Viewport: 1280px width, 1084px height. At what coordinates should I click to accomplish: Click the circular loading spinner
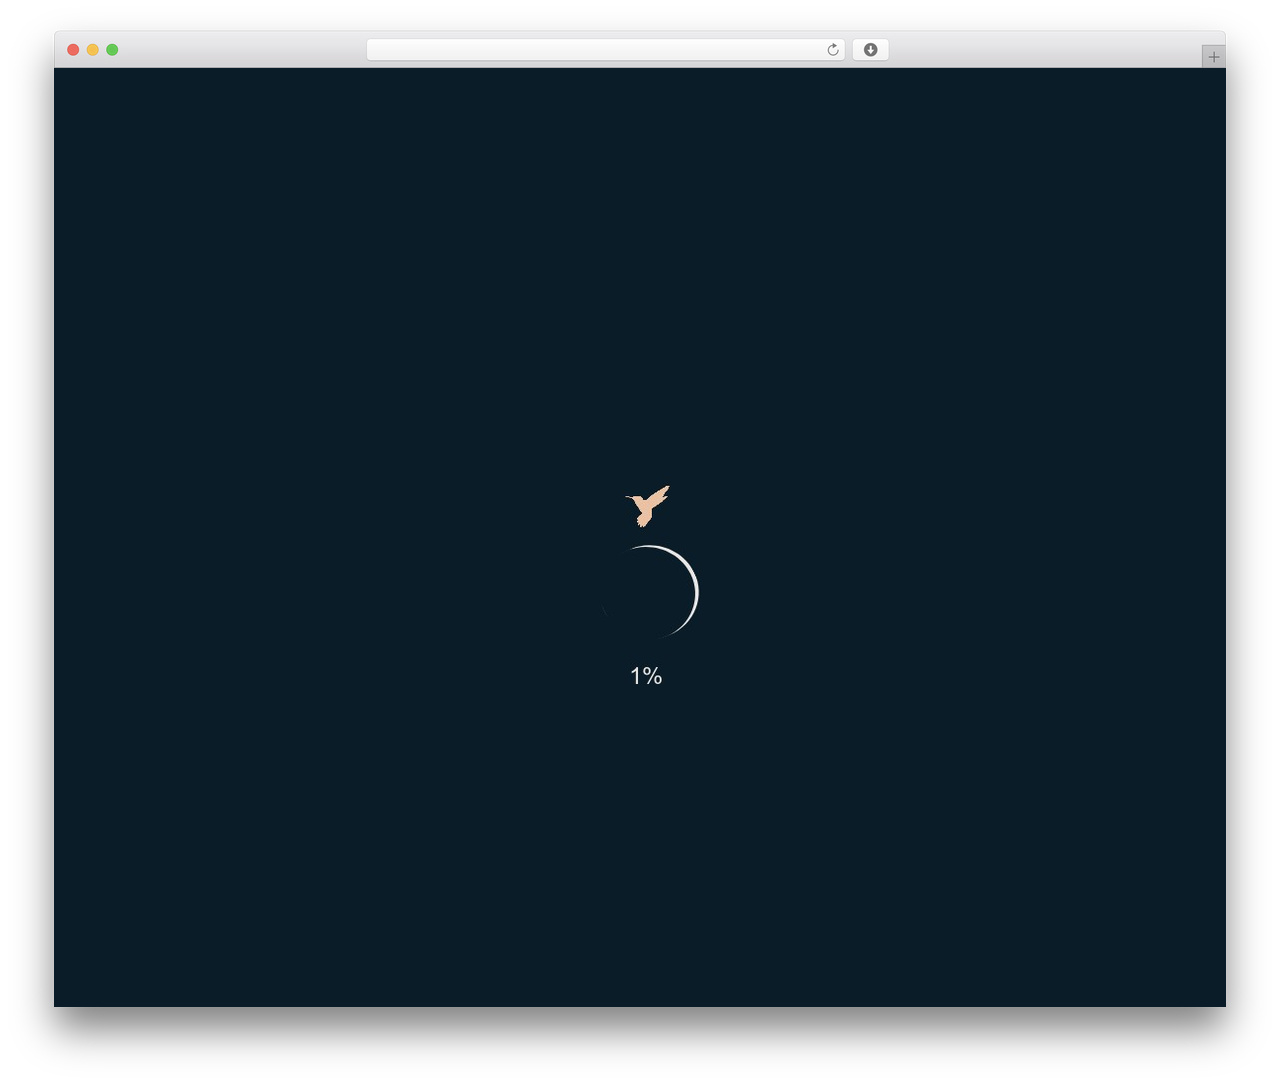pyautogui.click(x=649, y=592)
